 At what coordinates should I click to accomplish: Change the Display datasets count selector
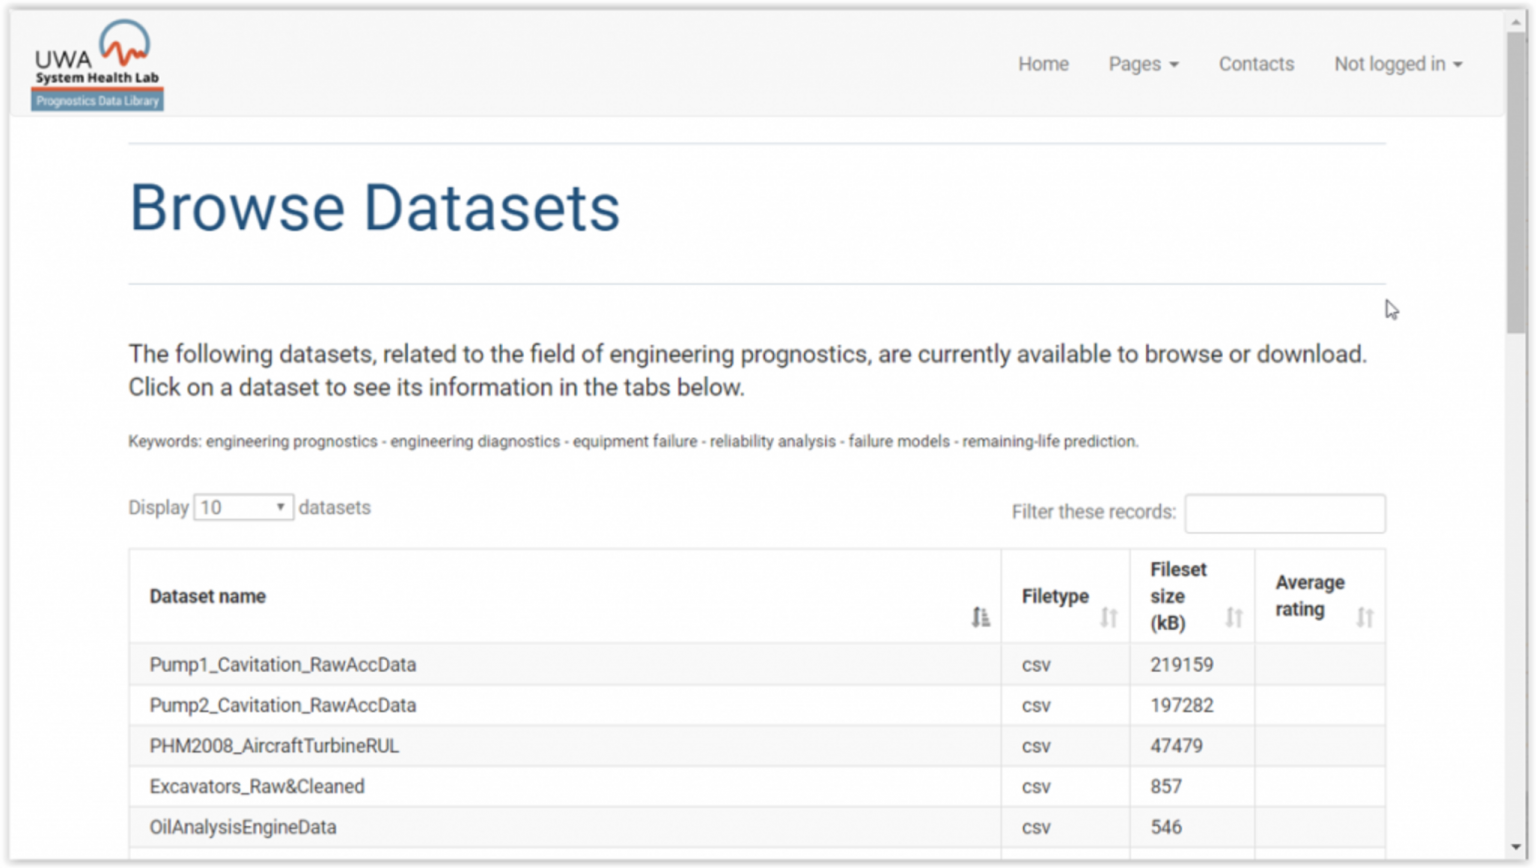click(x=243, y=507)
